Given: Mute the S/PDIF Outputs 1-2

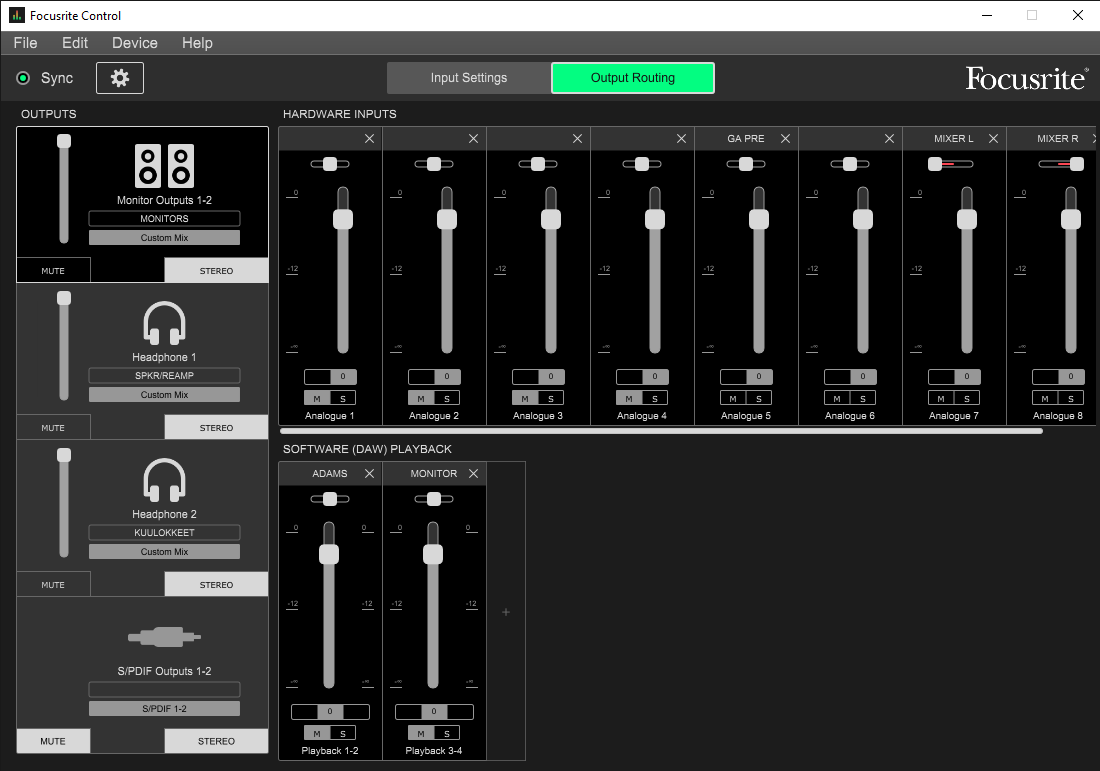Looking at the screenshot, I should tap(53, 741).
